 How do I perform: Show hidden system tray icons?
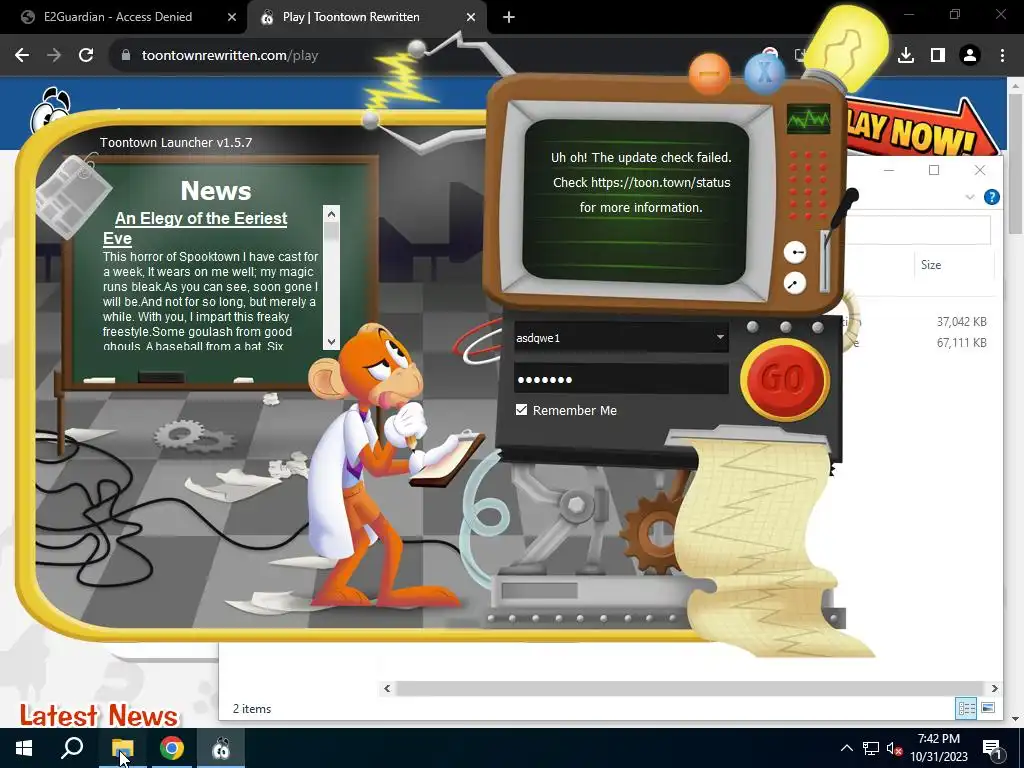pos(846,748)
